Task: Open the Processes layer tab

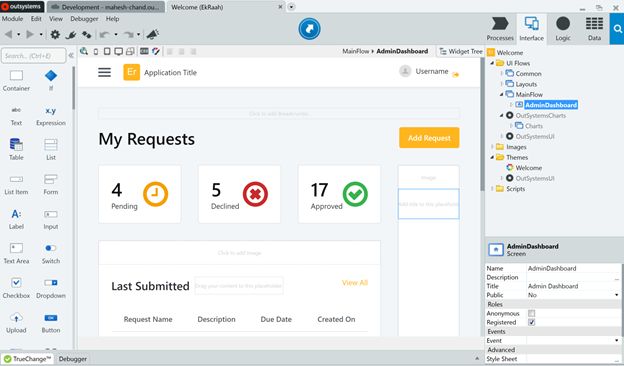Action: pyautogui.click(x=500, y=29)
